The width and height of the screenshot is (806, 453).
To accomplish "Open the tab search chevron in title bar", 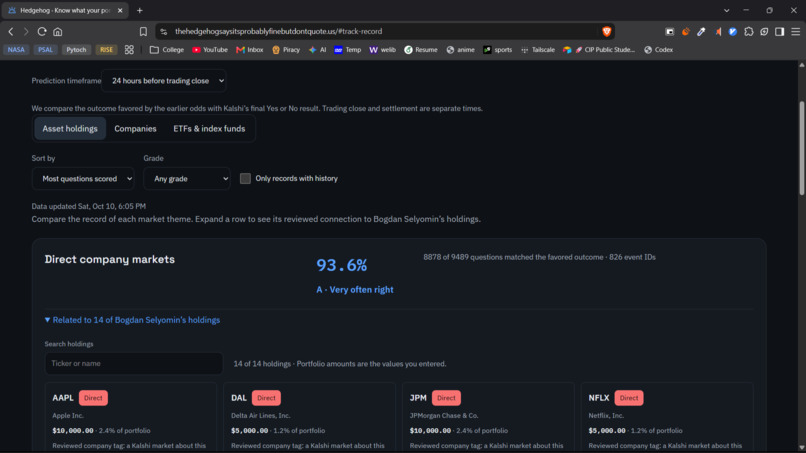I will (x=726, y=10).
